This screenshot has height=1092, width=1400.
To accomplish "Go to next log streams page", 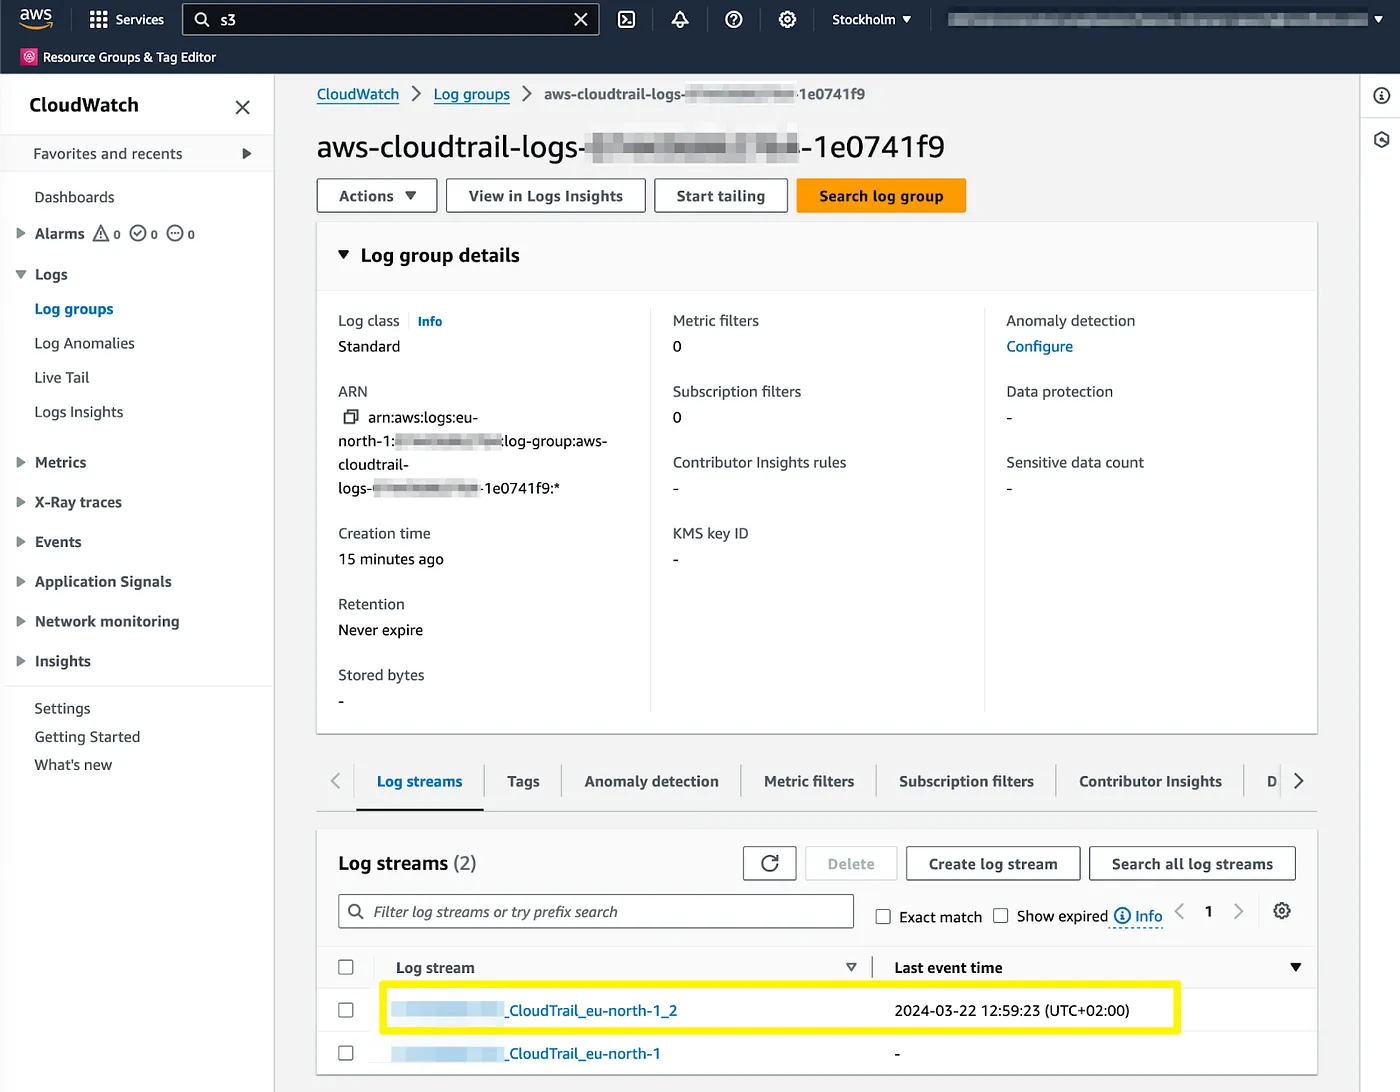I will coord(1238,911).
